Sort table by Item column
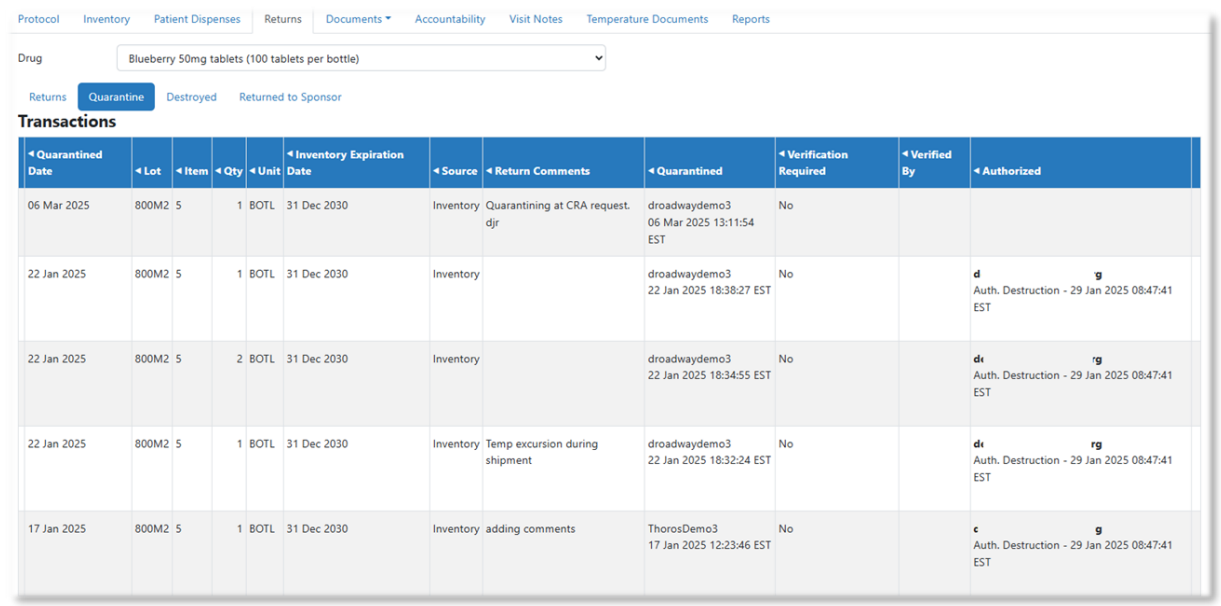Viewport: 1221px width, 606px height. pyautogui.click(x=192, y=171)
